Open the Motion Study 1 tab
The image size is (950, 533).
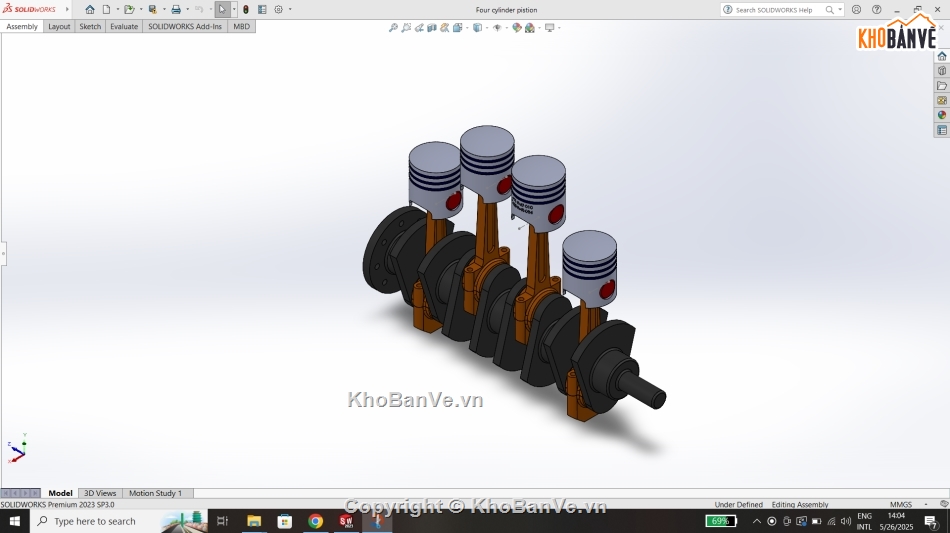(155, 493)
